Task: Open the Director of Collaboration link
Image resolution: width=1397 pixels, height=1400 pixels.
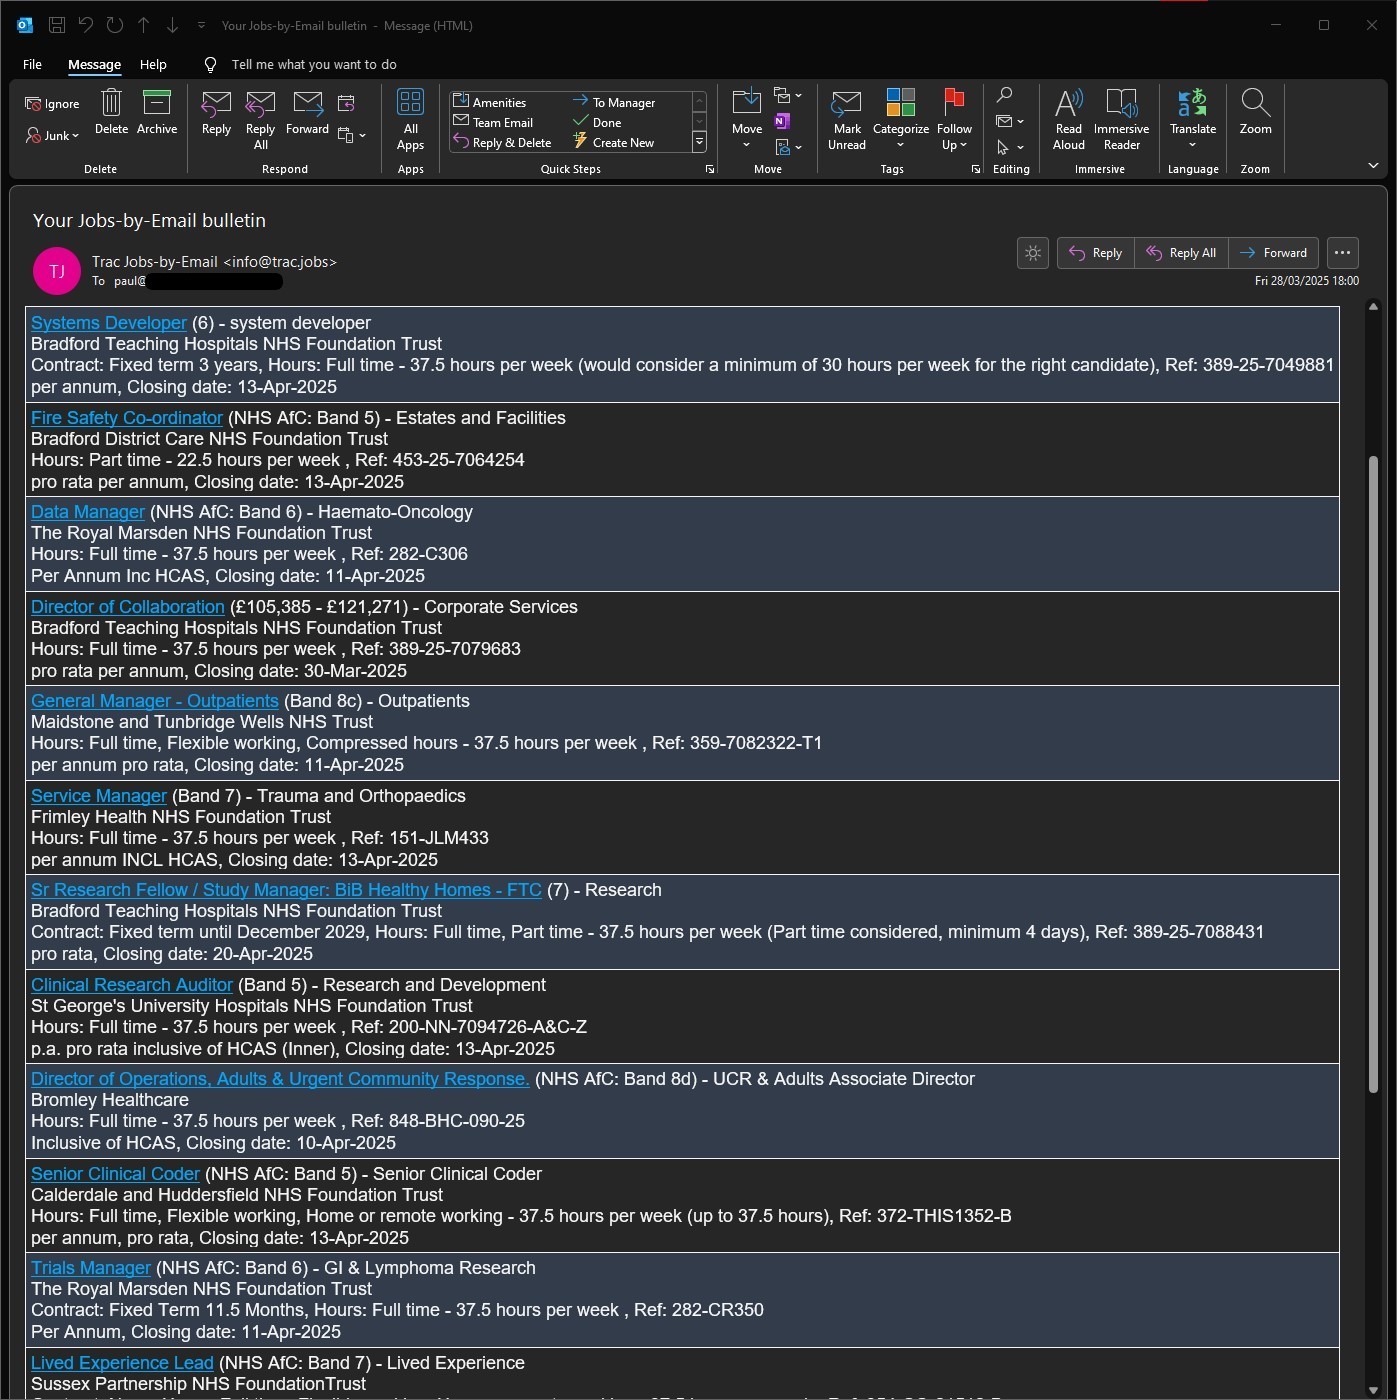Action: 128,607
